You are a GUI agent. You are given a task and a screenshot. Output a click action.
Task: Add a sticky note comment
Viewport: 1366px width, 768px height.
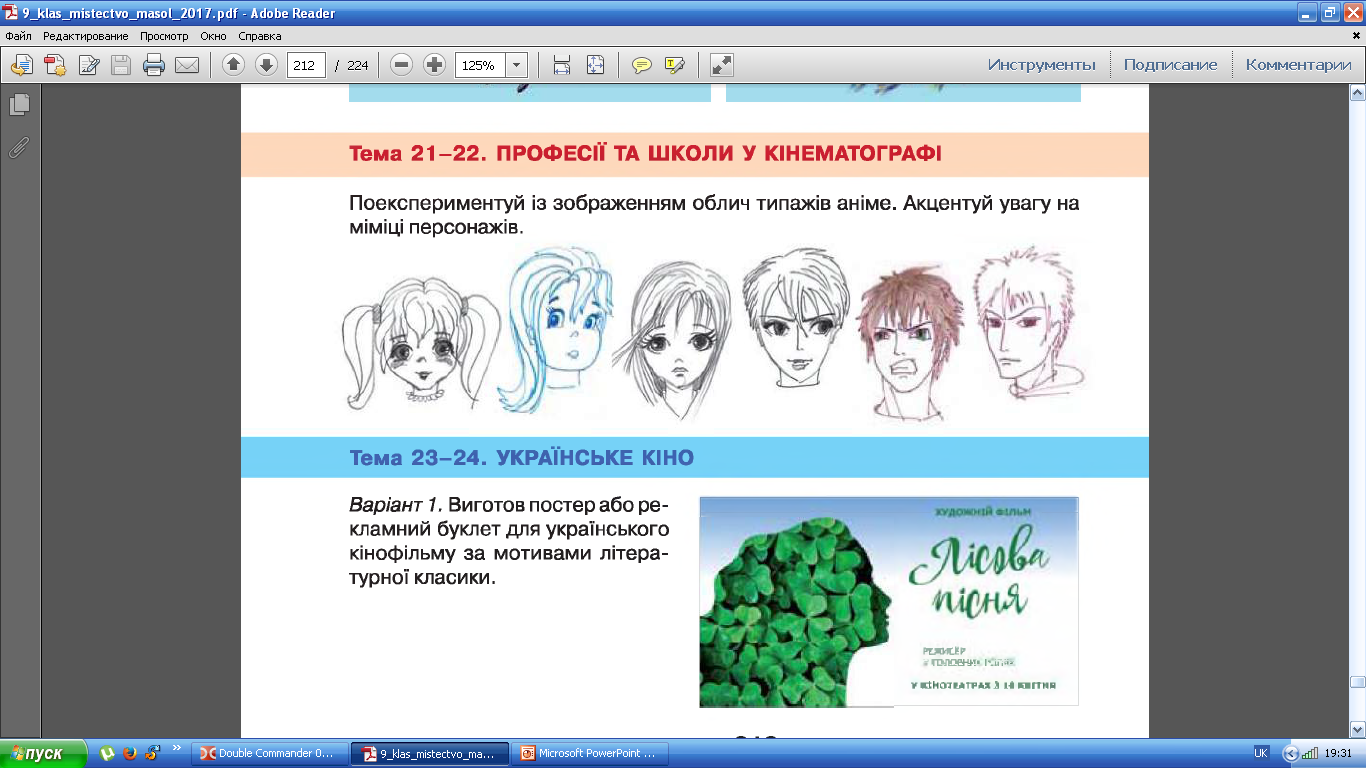click(642, 65)
